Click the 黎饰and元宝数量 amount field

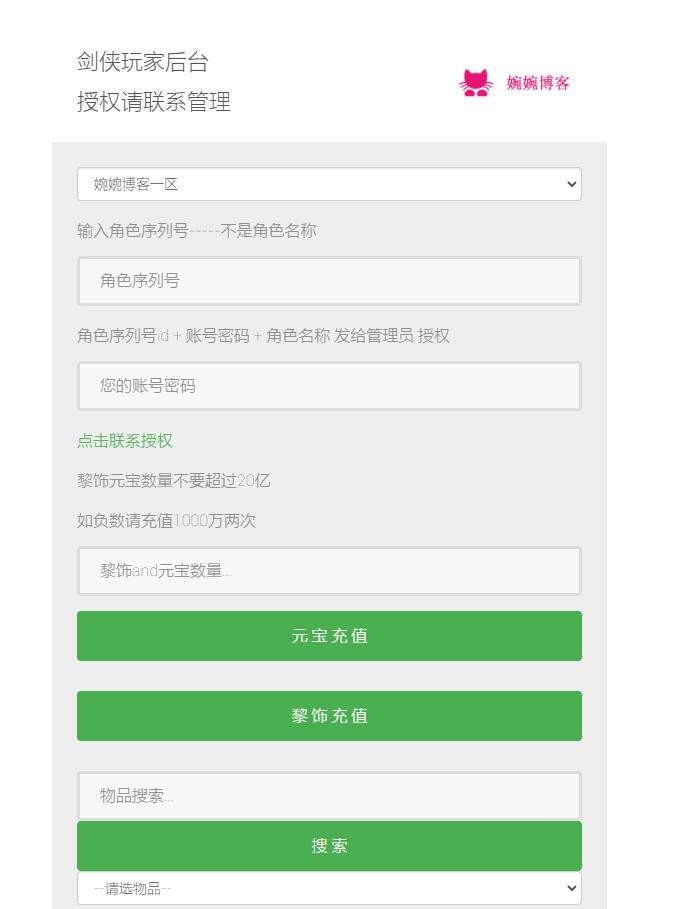point(330,571)
